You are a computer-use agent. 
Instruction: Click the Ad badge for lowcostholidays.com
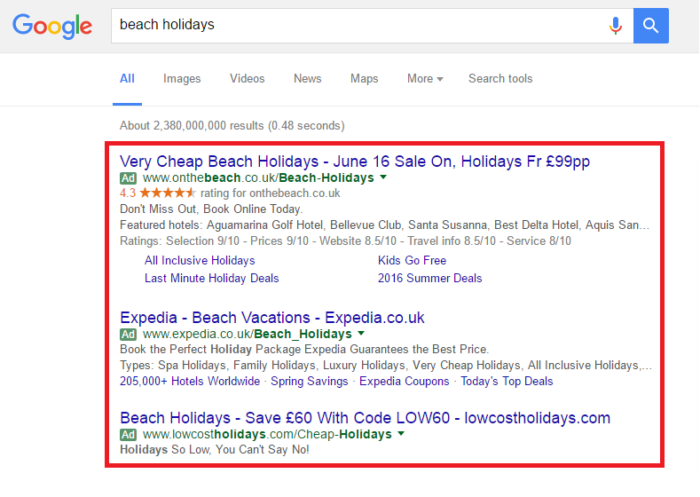pos(128,434)
